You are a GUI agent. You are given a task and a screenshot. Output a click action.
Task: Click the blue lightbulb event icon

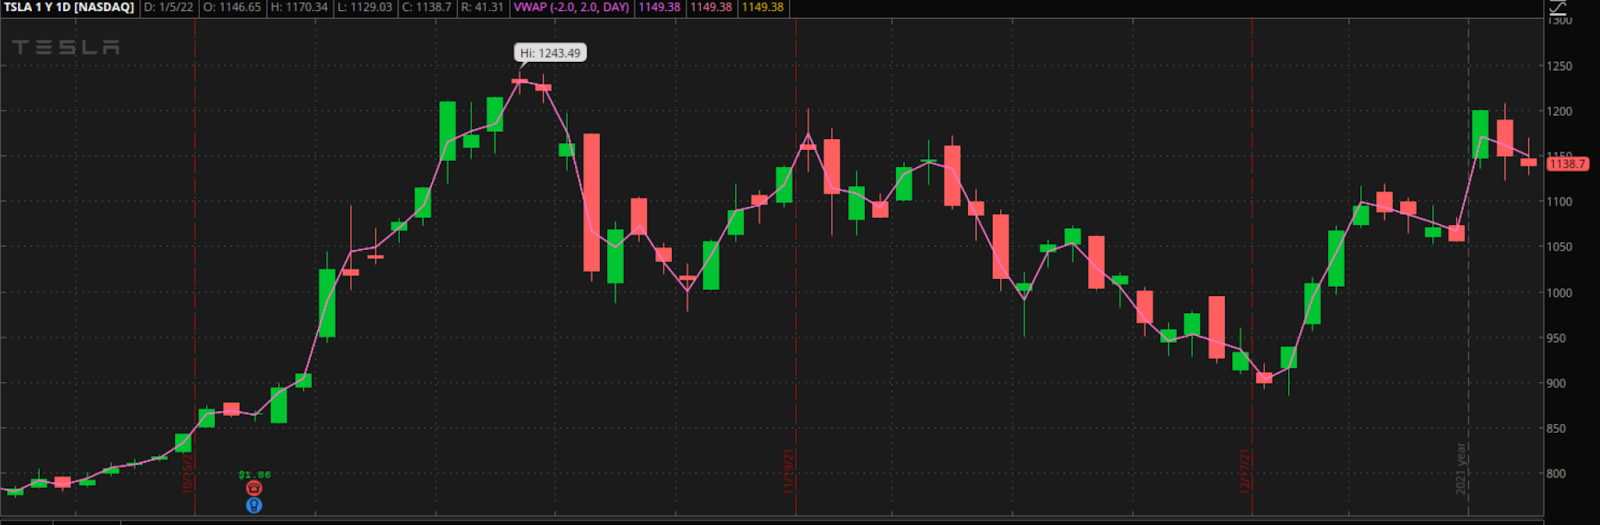[x=254, y=505]
